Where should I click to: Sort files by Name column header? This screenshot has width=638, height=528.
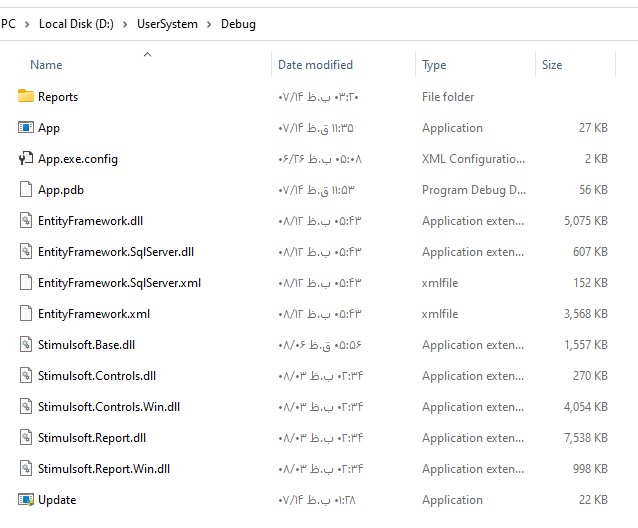tap(46, 65)
